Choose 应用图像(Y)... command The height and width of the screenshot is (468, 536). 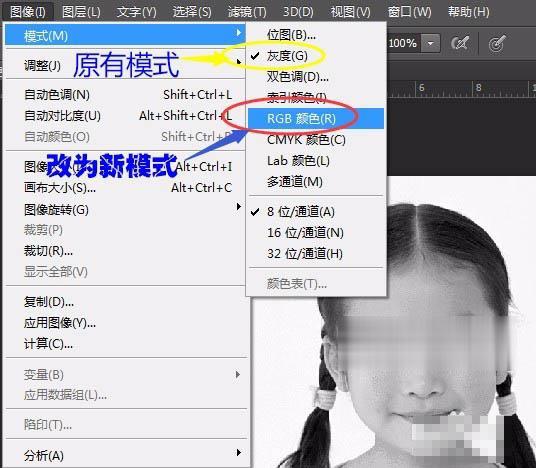(125, 323)
